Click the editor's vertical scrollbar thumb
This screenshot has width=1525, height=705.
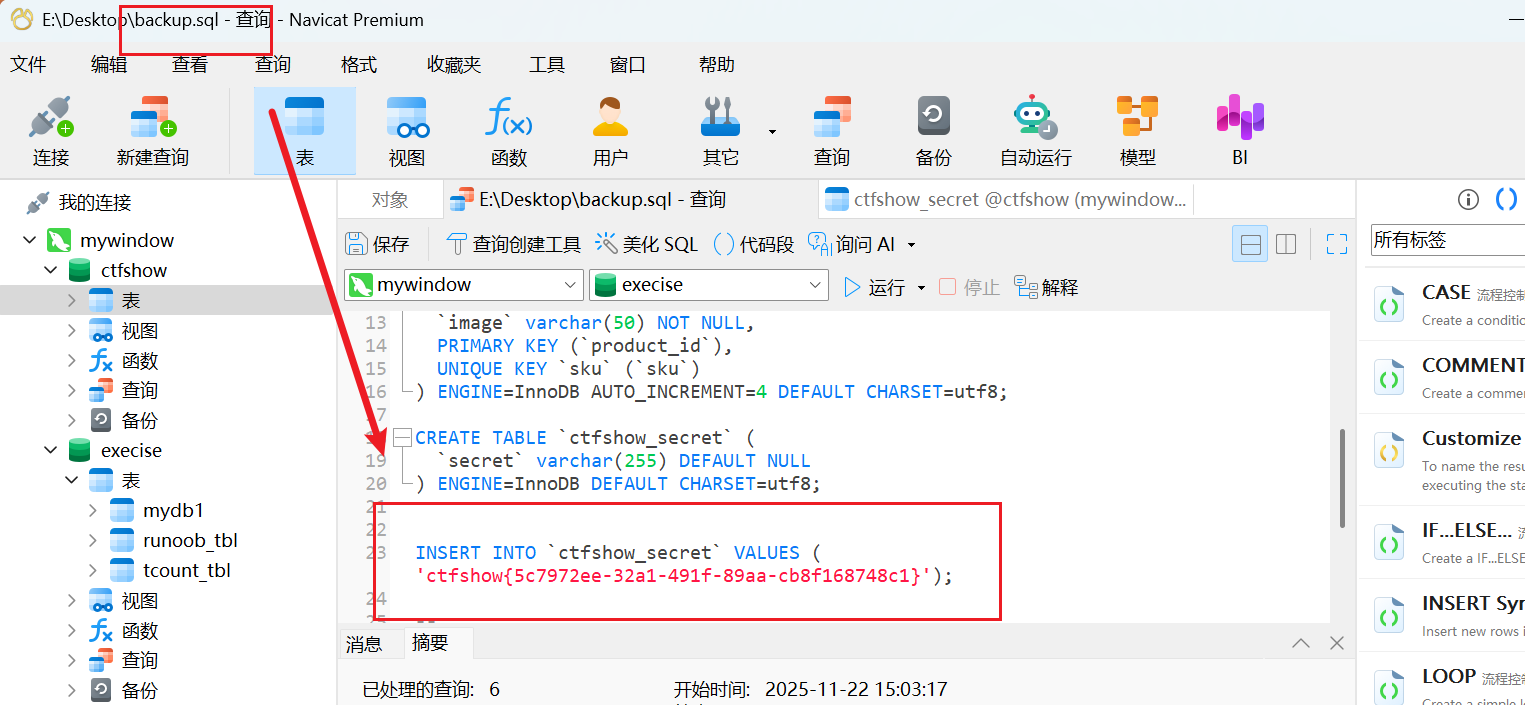click(x=1342, y=477)
